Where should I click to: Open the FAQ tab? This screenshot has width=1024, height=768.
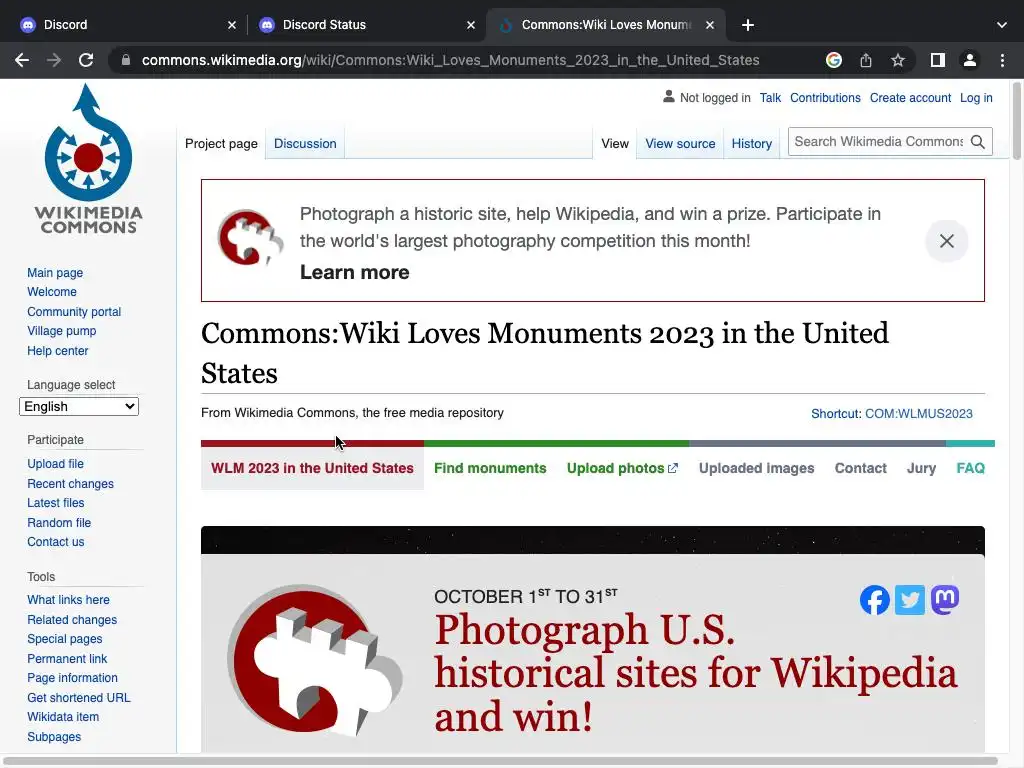click(x=970, y=468)
